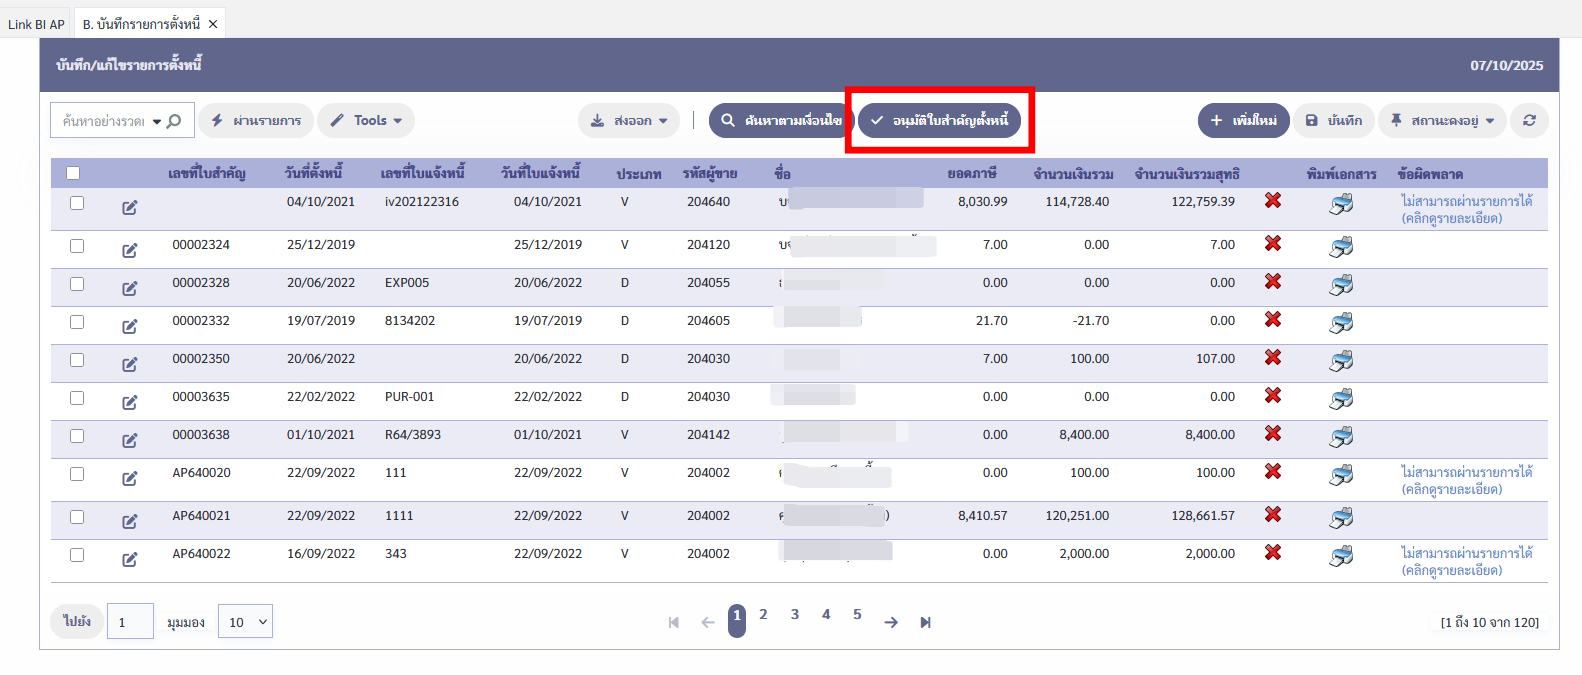The width and height of the screenshot is (1582, 675).
Task: Click the quick search input field
Action: (x=102, y=121)
